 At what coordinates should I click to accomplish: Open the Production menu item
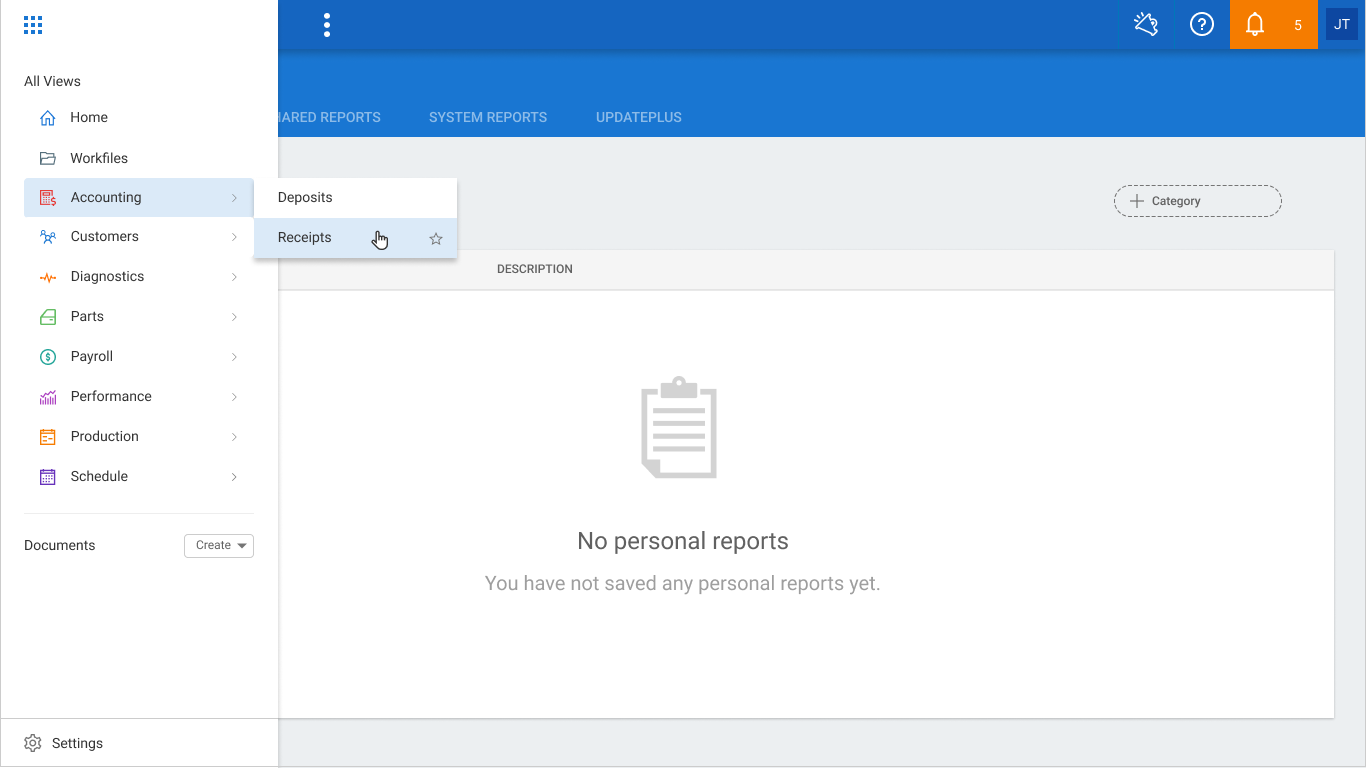point(139,437)
